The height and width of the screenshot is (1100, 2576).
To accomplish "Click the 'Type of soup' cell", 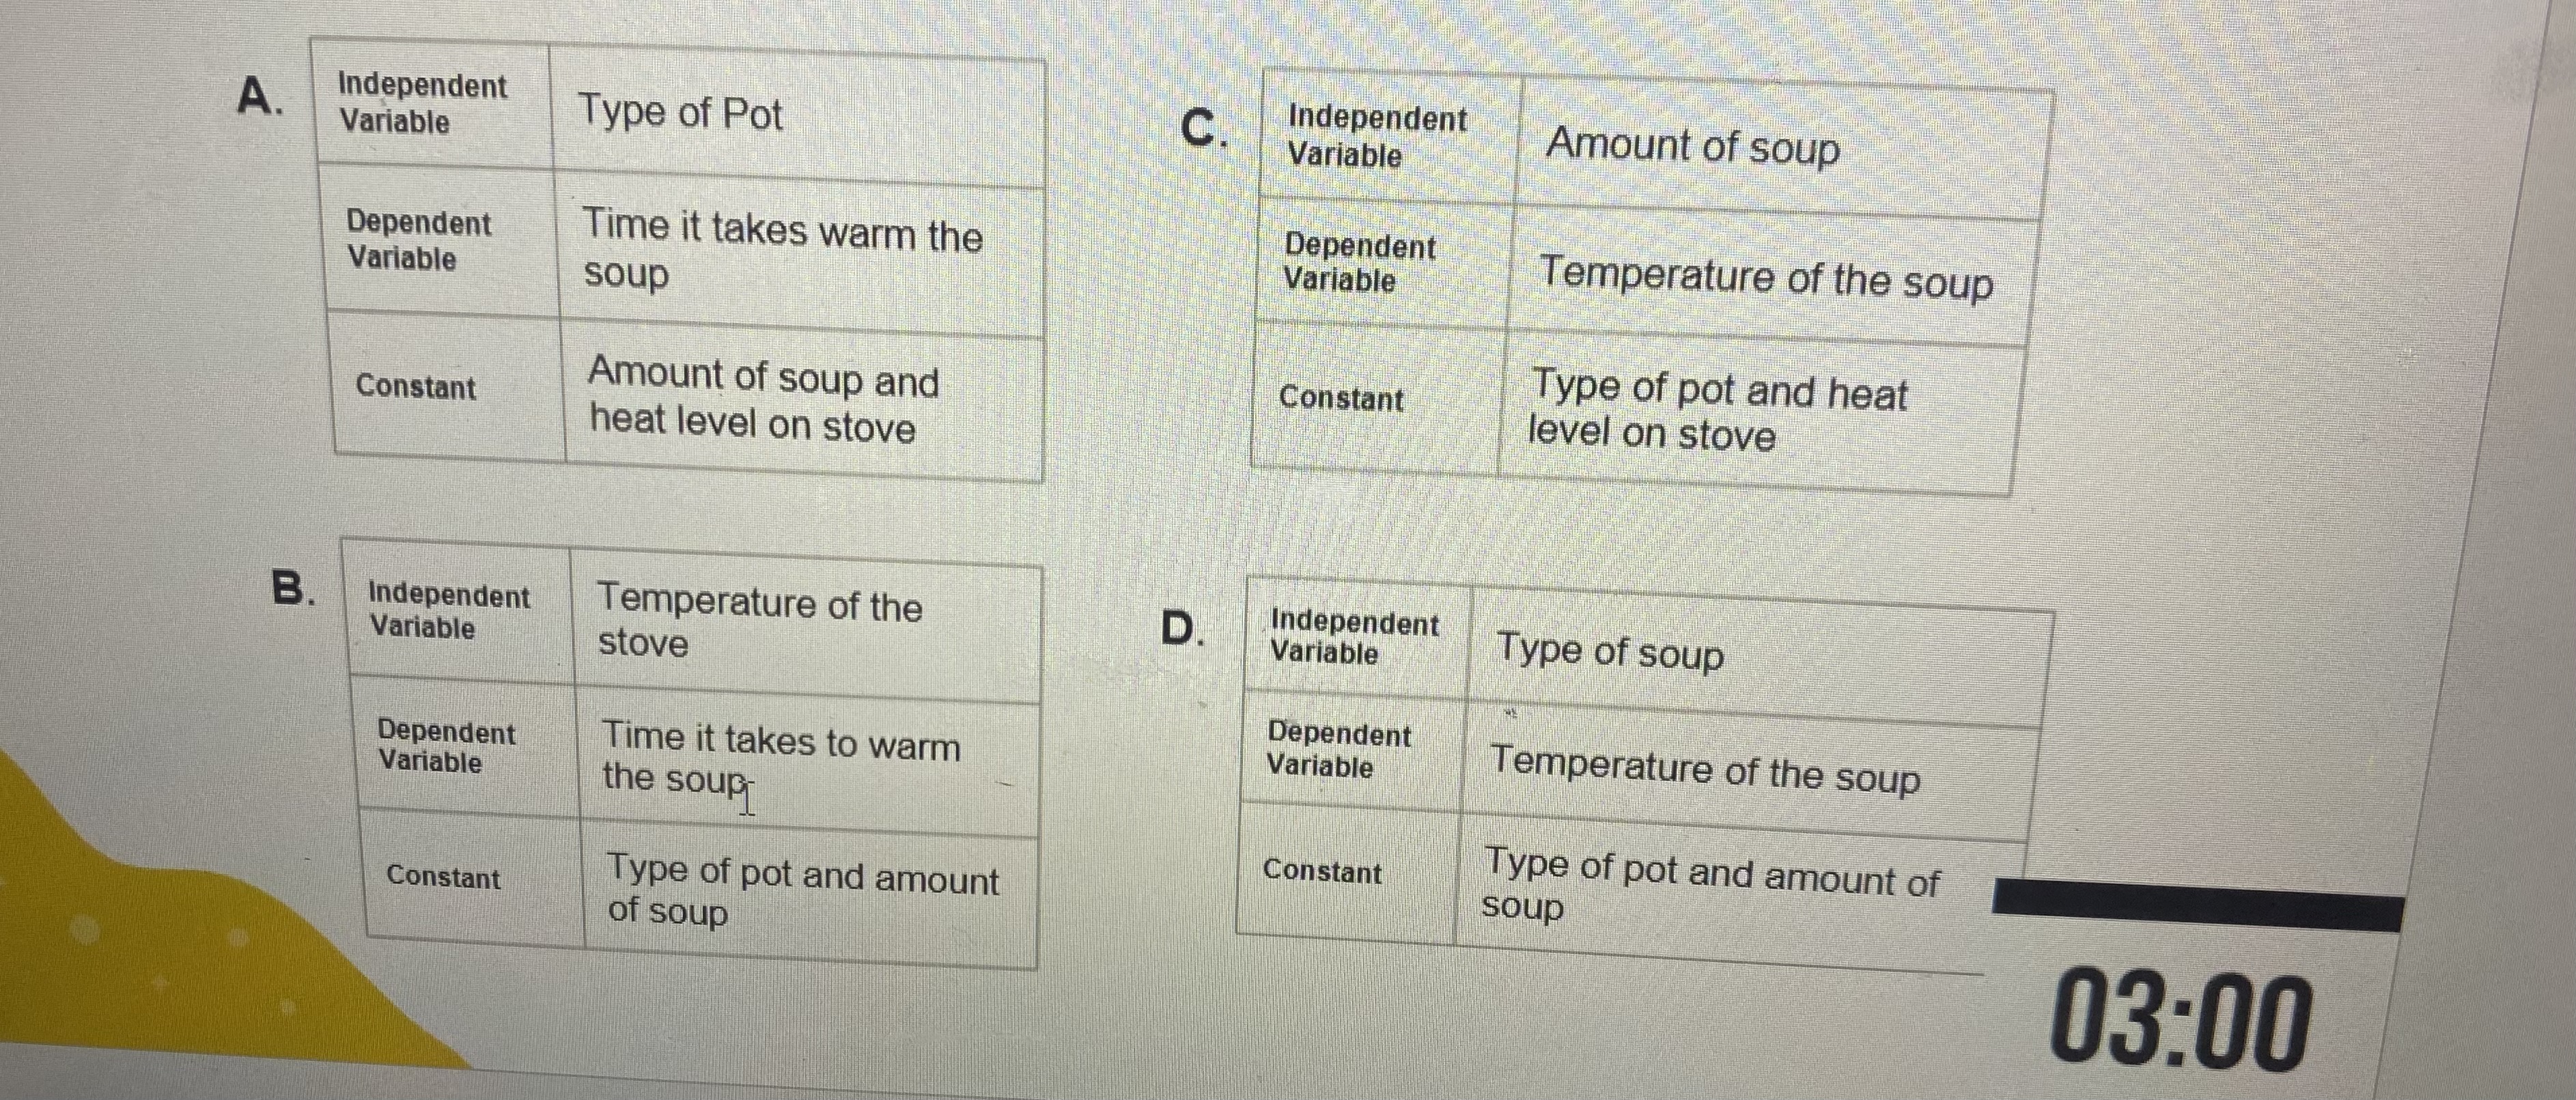I will click(x=1610, y=652).
